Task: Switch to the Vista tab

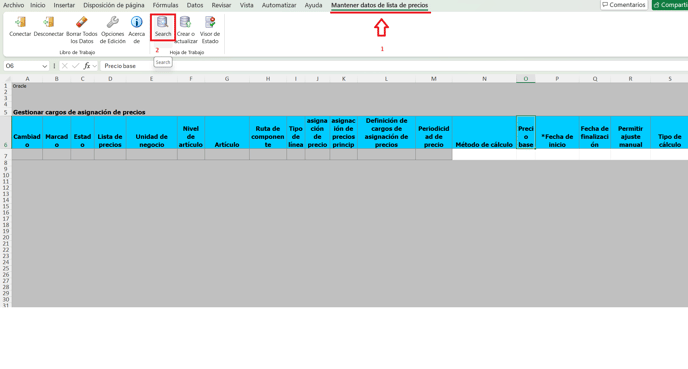Action: click(247, 5)
